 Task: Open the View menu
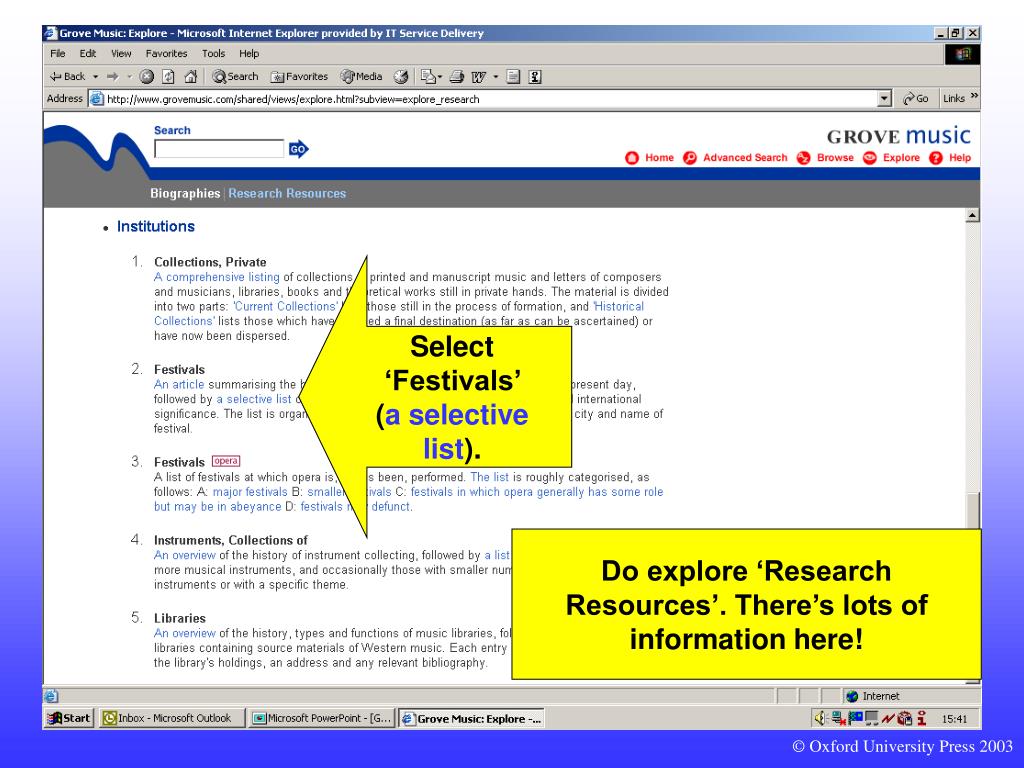121,54
